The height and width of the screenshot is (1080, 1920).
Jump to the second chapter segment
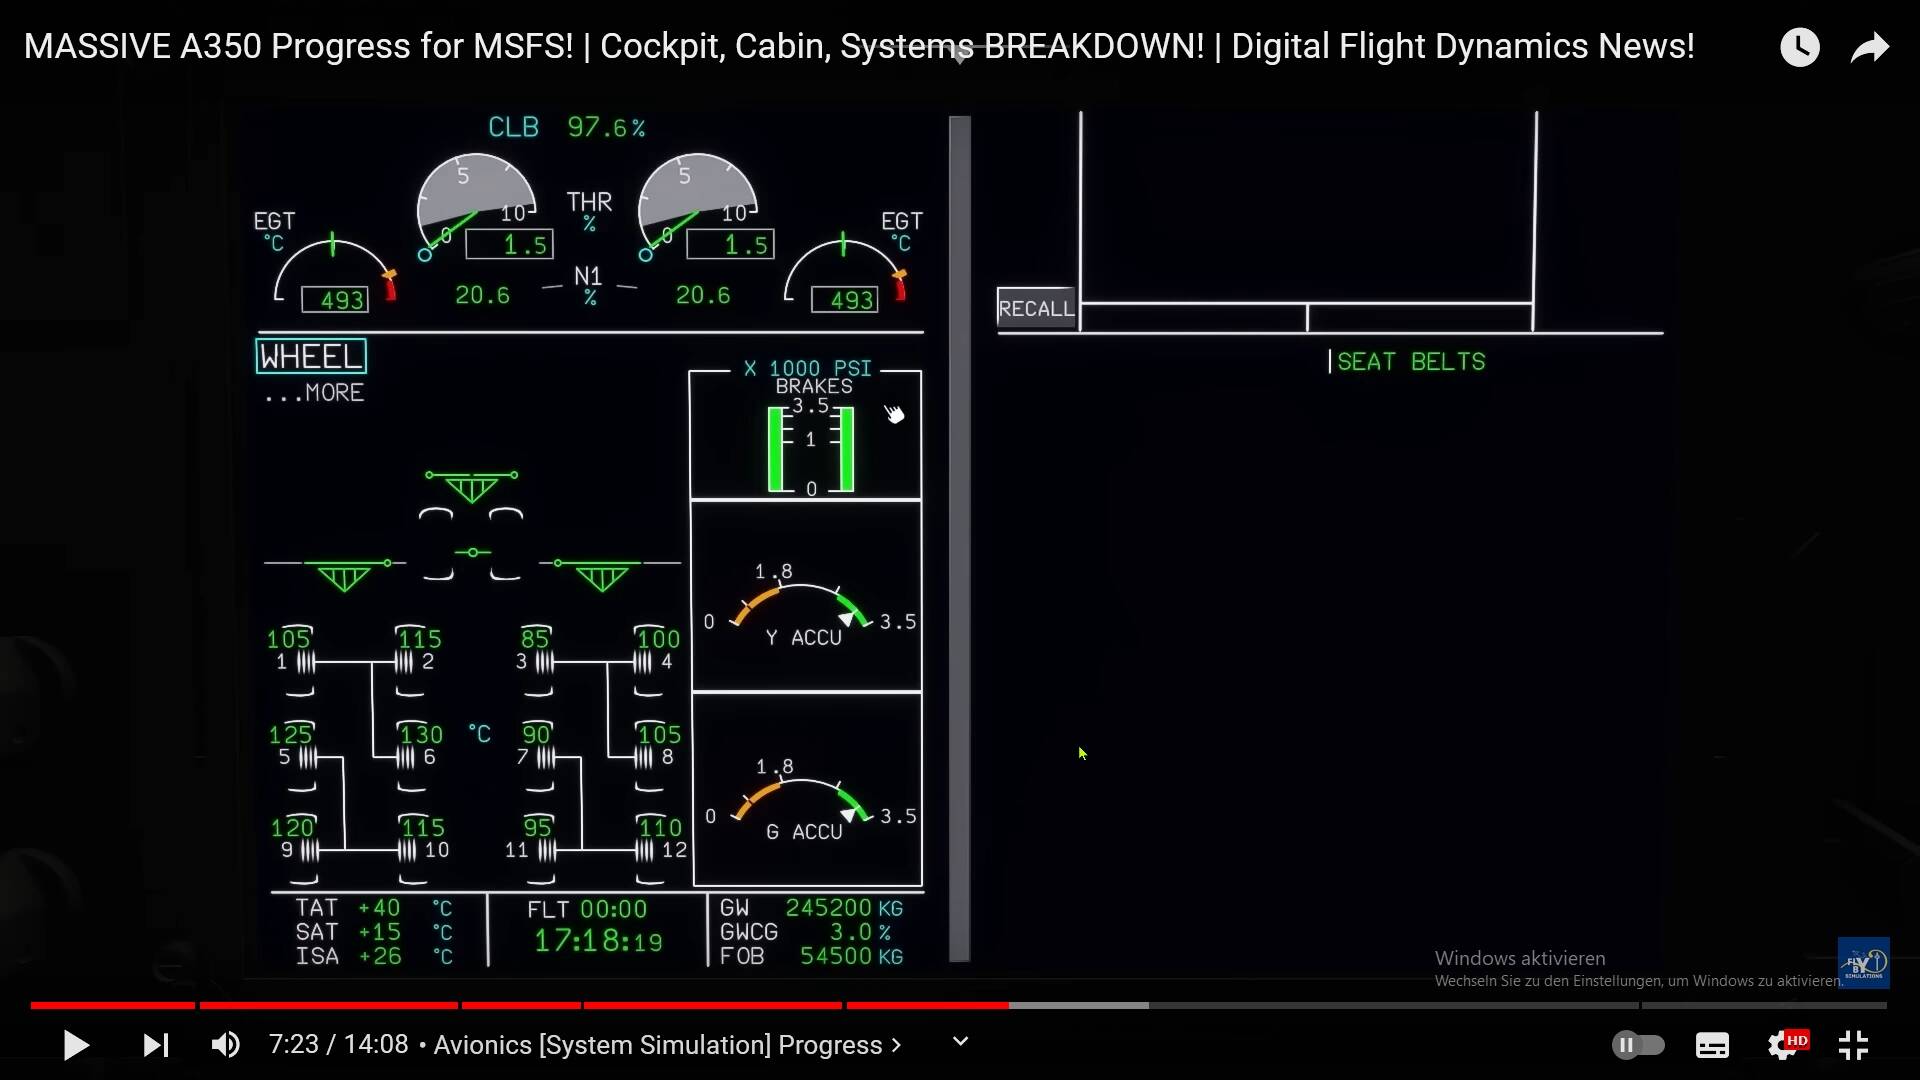tap(330, 1006)
